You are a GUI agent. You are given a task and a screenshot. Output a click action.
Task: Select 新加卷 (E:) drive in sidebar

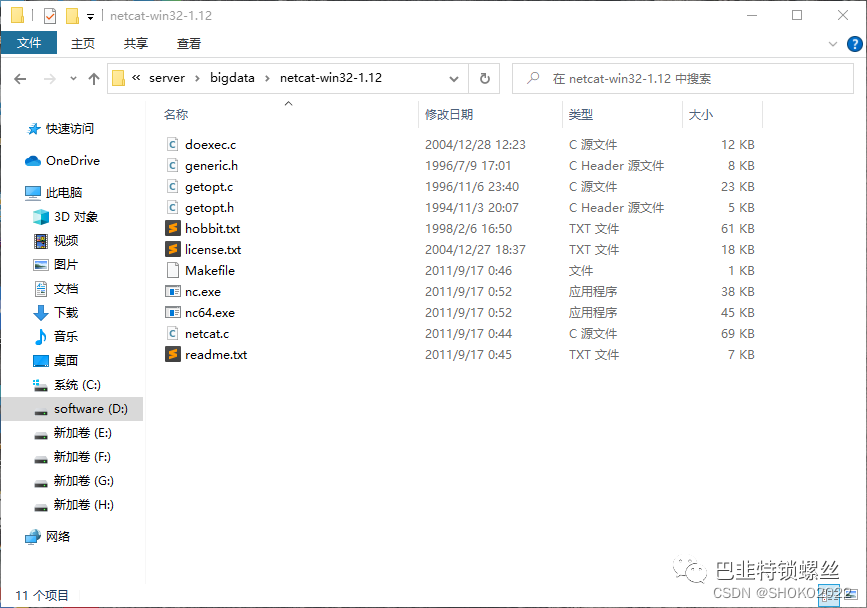click(x=72, y=433)
